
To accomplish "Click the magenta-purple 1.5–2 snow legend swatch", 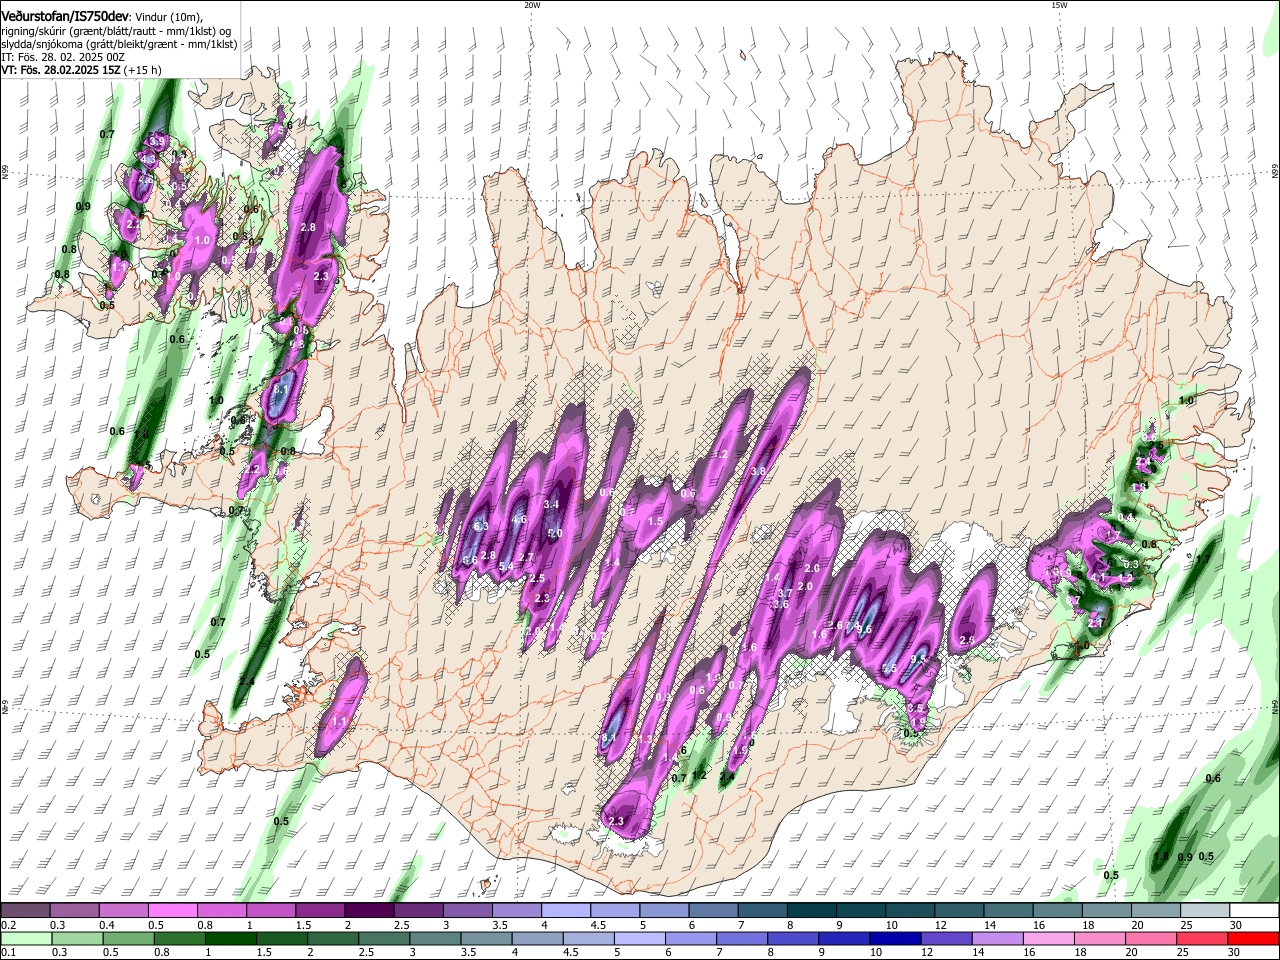I will point(319,911).
